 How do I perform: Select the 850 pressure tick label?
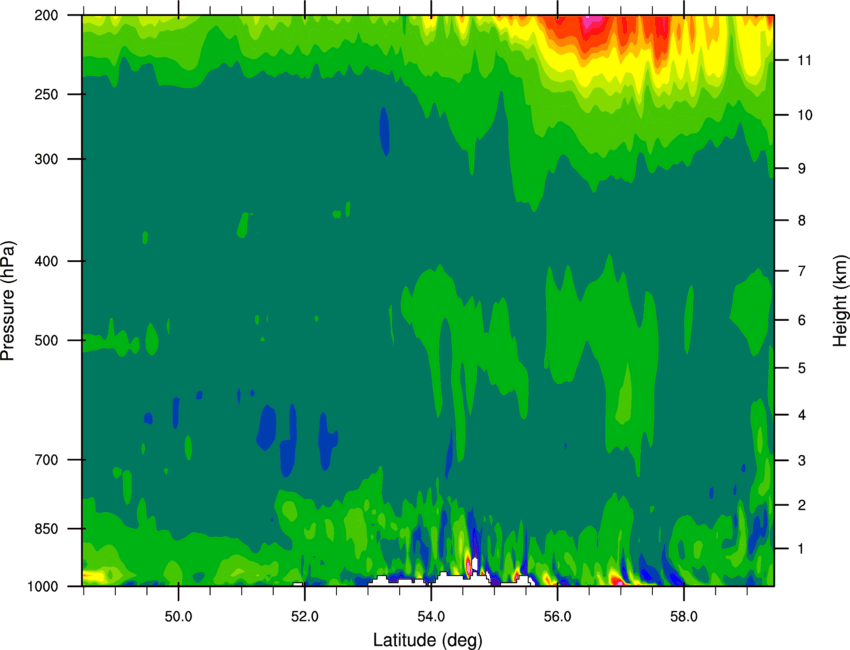(x=47, y=529)
